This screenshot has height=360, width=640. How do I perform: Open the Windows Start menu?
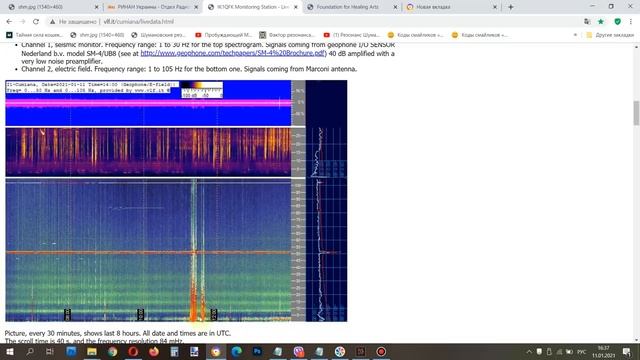[9, 351]
